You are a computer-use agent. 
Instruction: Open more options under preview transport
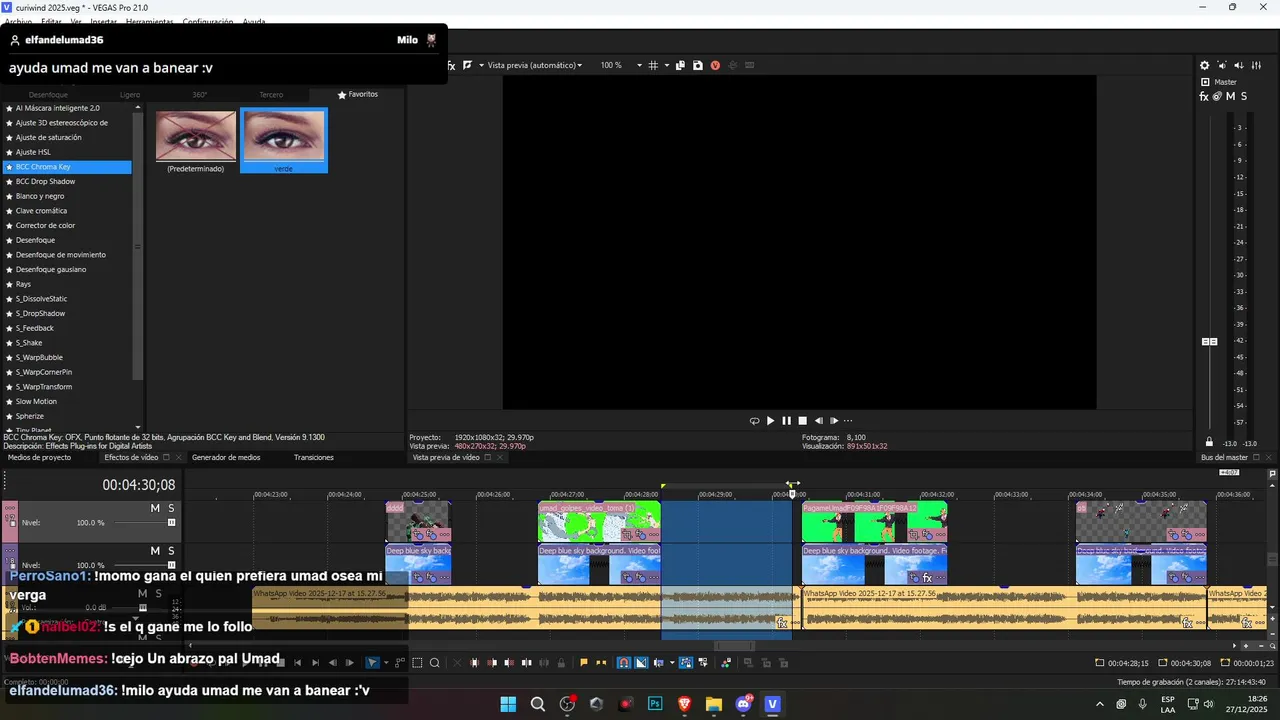tap(848, 421)
